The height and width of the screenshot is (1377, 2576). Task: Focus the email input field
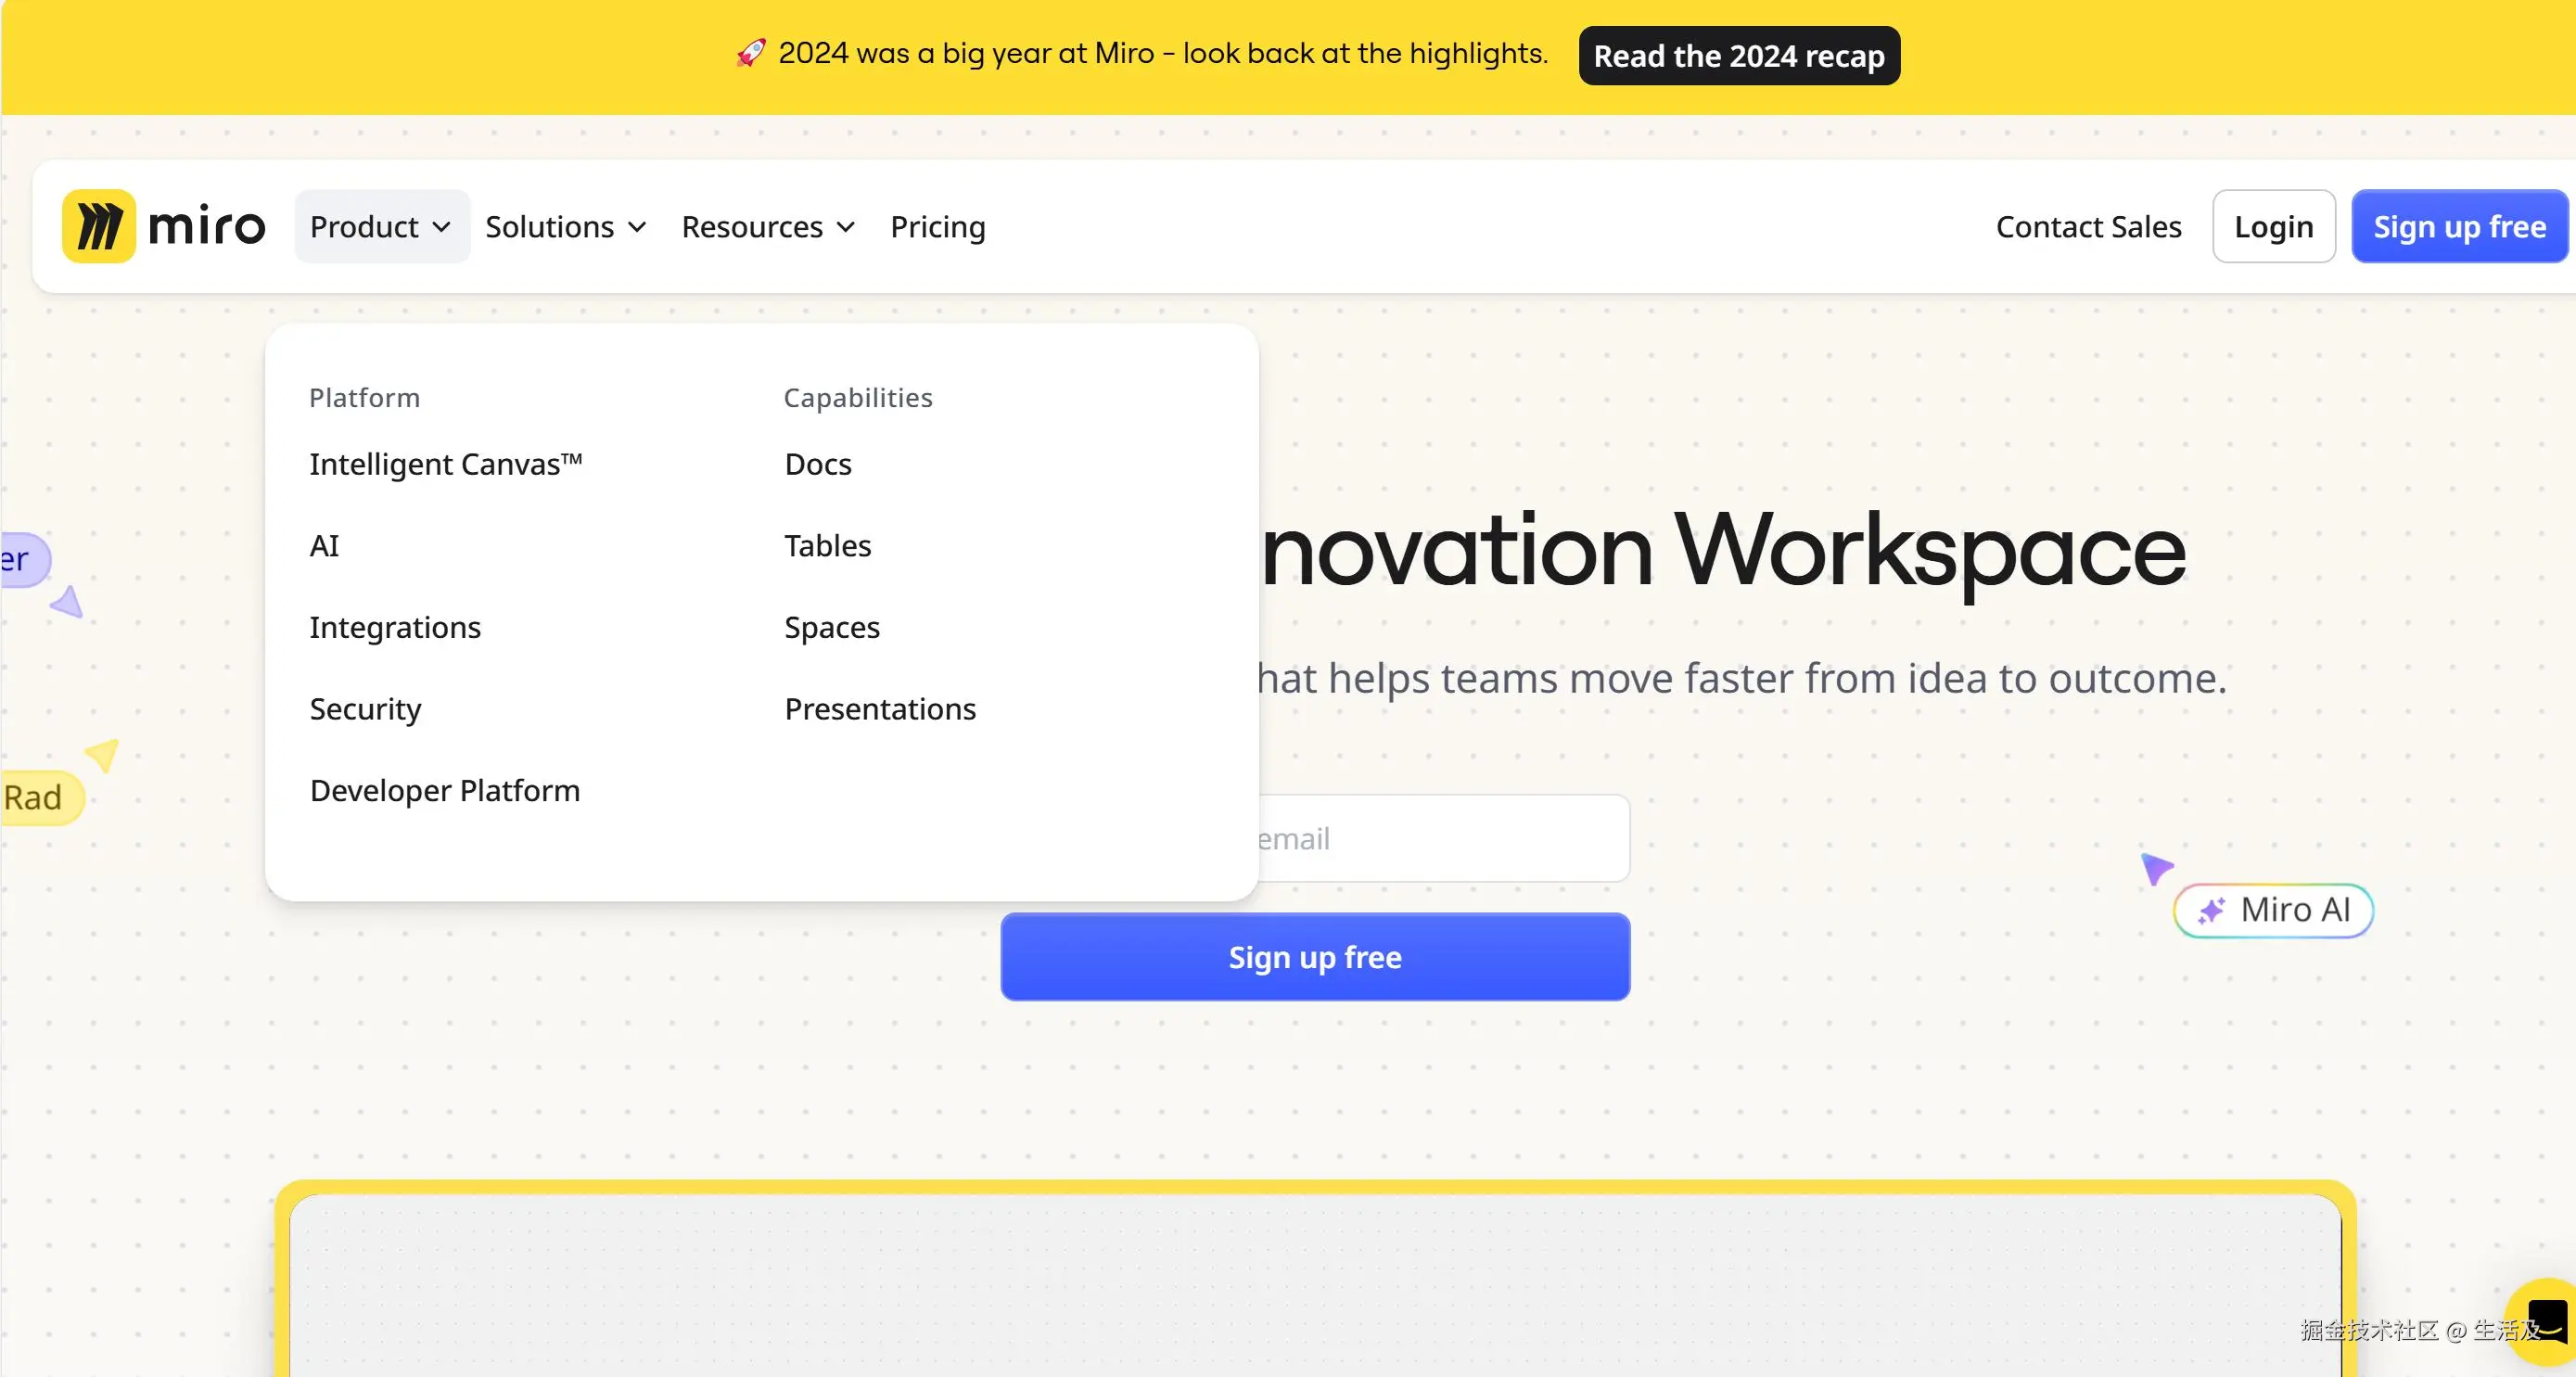pos(1440,838)
